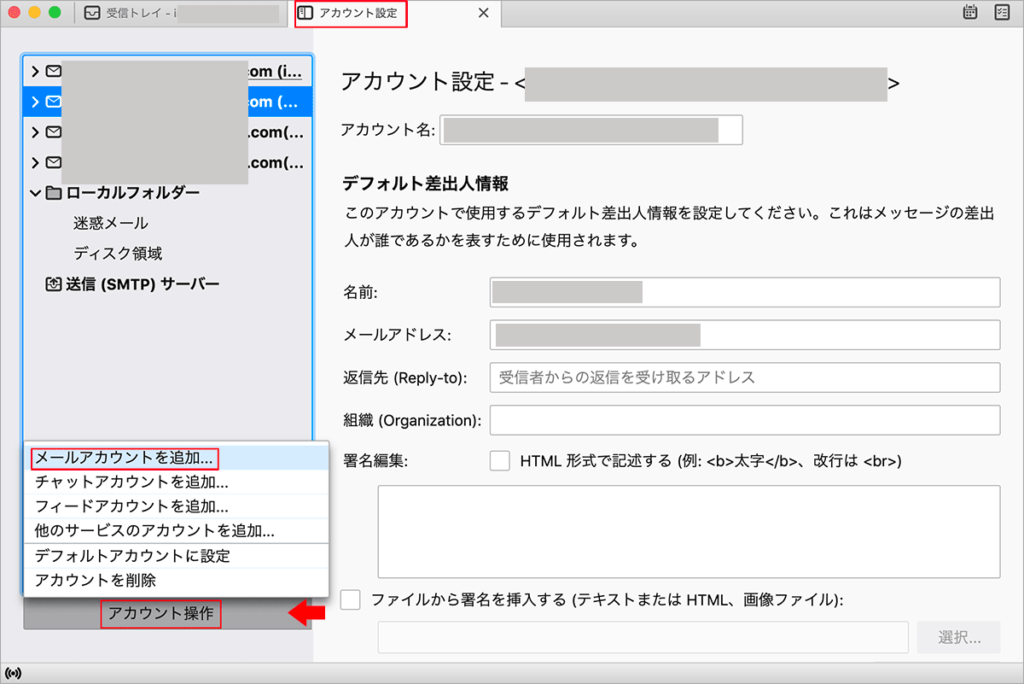Click the envelope icon of the first account
The image size is (1024, 684).
(54, 71)
